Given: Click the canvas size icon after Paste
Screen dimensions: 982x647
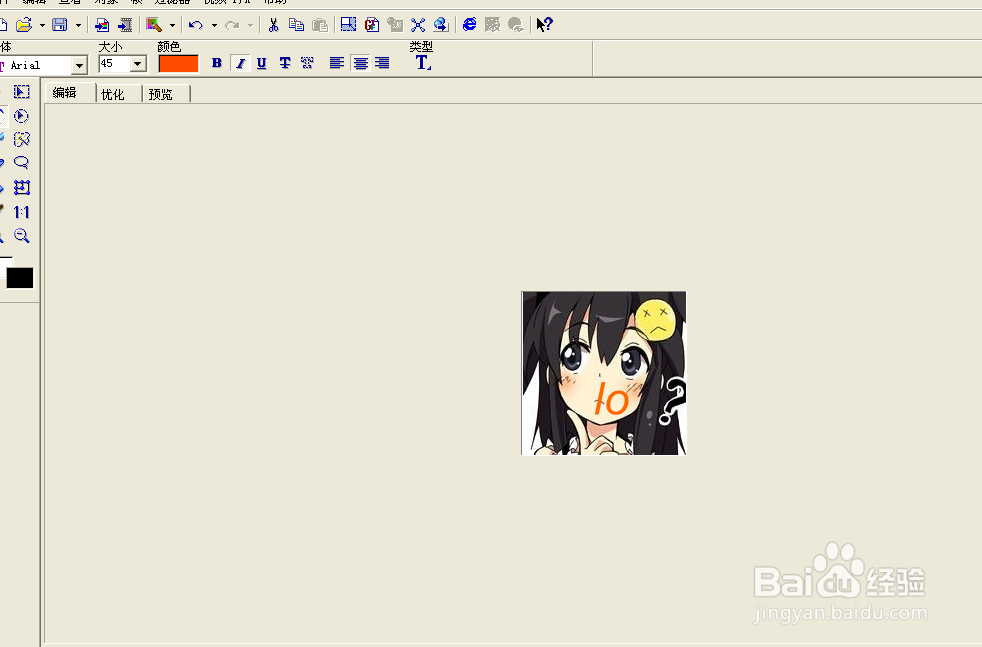Looking at the screenshot, I should 348,25.
